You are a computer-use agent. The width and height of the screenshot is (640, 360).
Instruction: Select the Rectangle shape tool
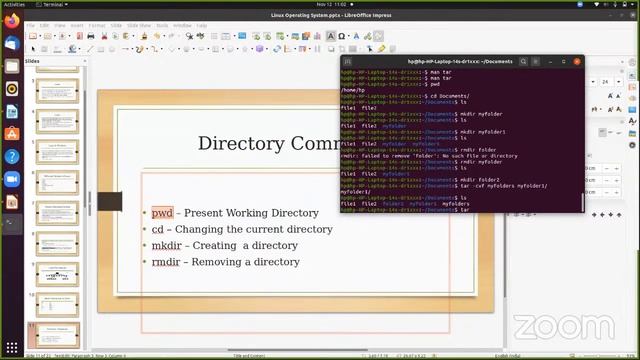click(x=101, y=49)
